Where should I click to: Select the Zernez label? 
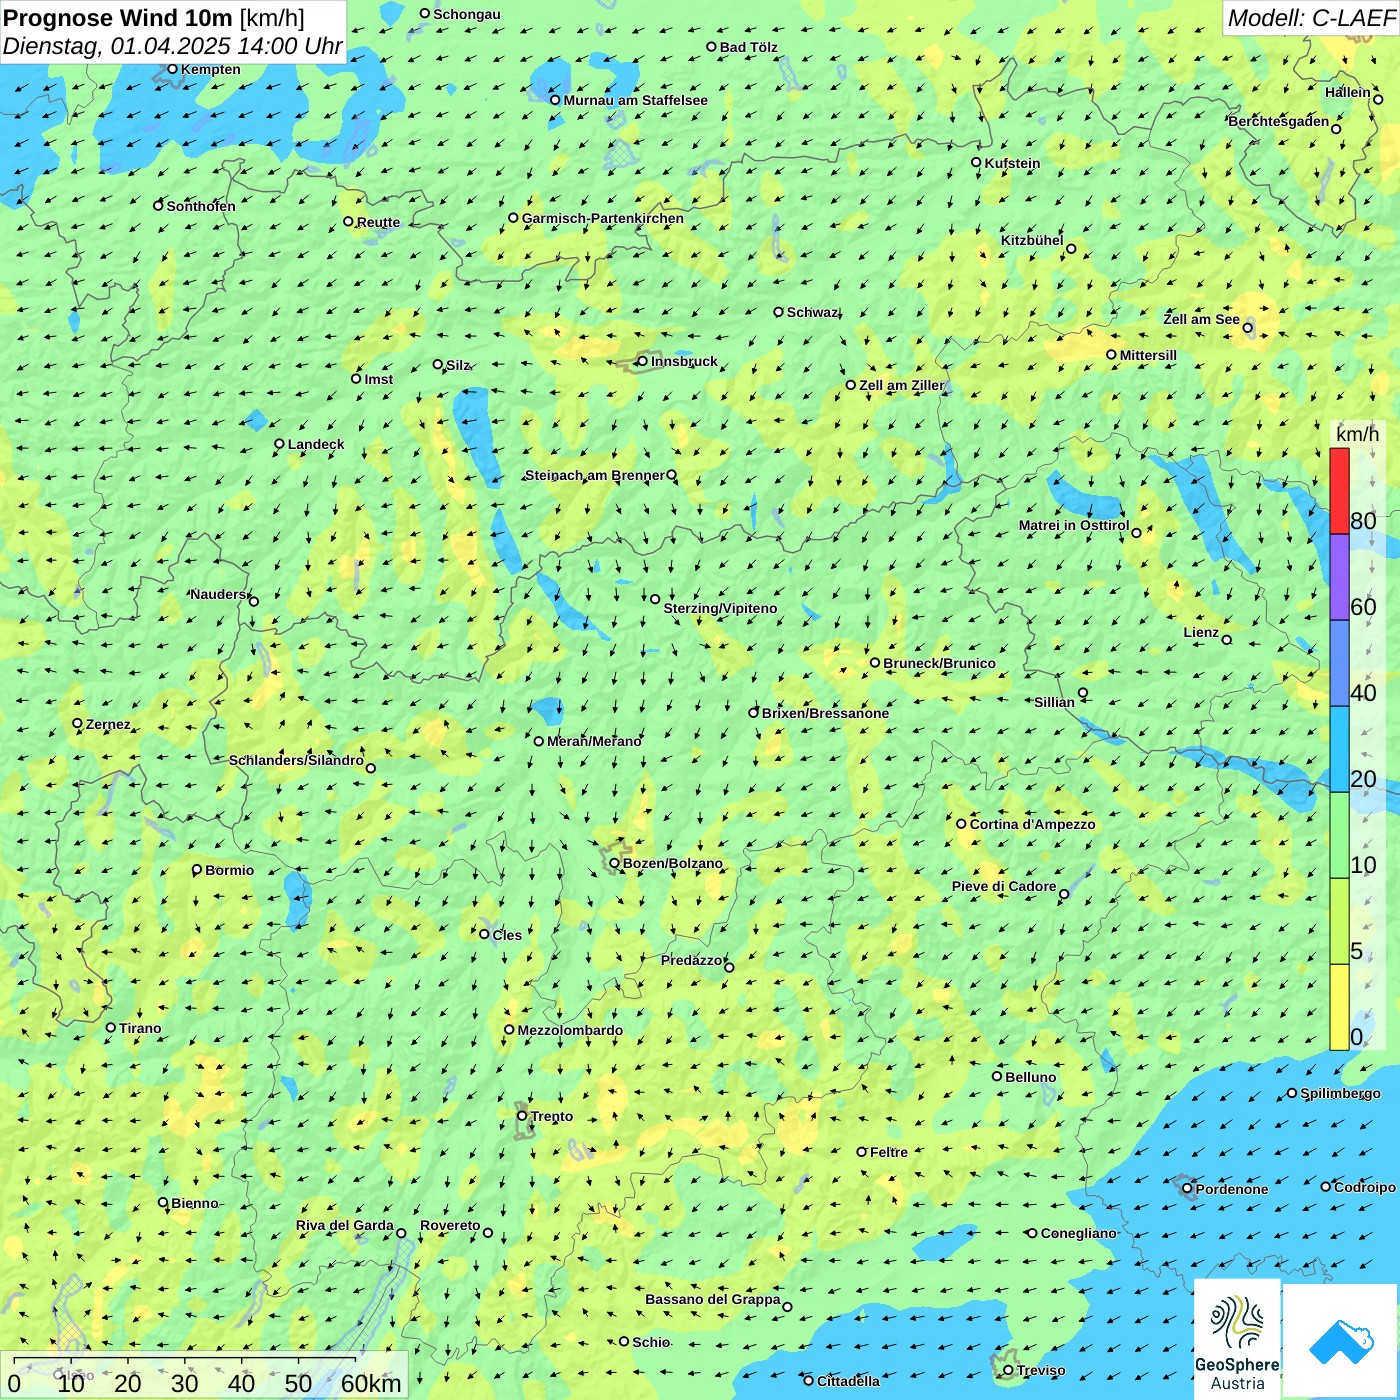(108, 724)
